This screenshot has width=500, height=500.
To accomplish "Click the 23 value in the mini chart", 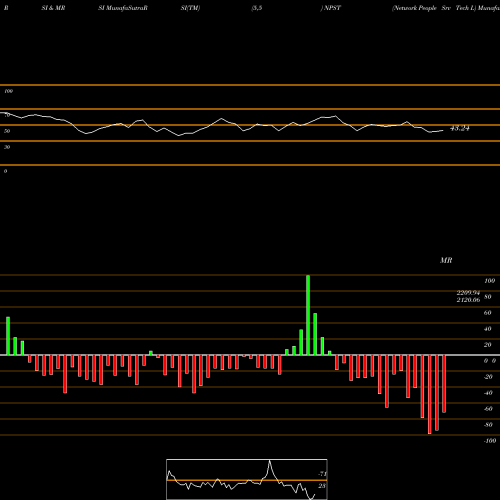I will point(322,486).
